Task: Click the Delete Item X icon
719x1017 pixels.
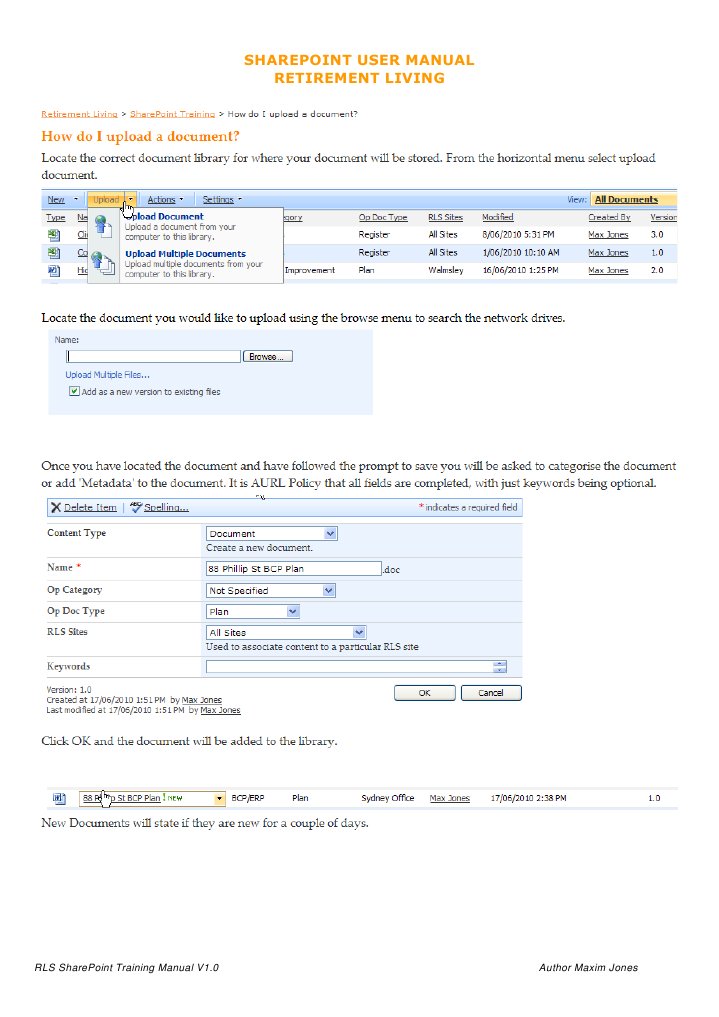Action: tap(56, 507)
